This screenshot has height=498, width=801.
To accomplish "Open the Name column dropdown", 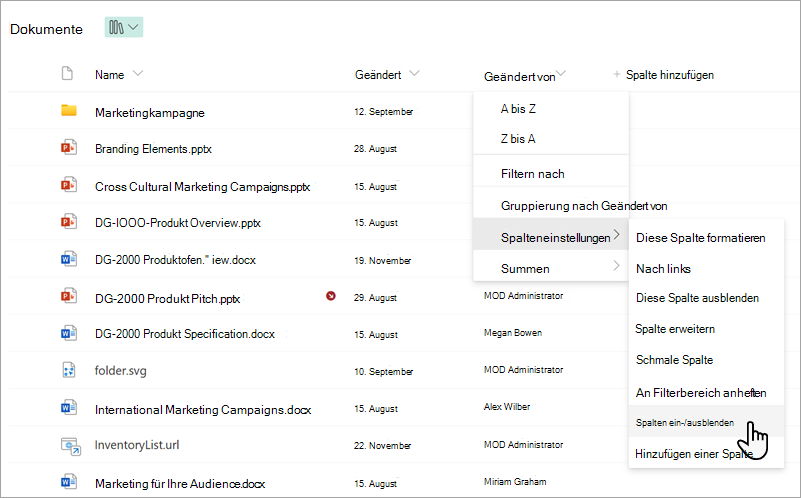I will (138, 74).
